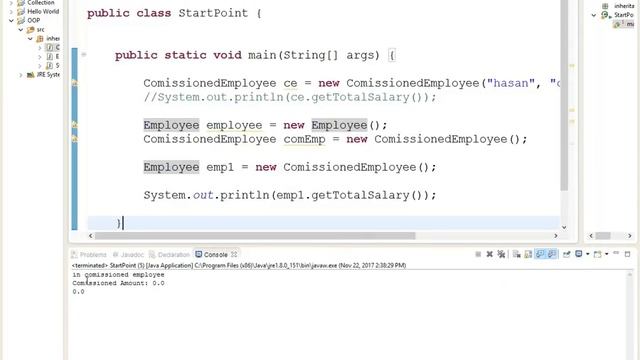Switch to the Declaration tab
The width and height of the screenshot is (640, 360).
169,255
